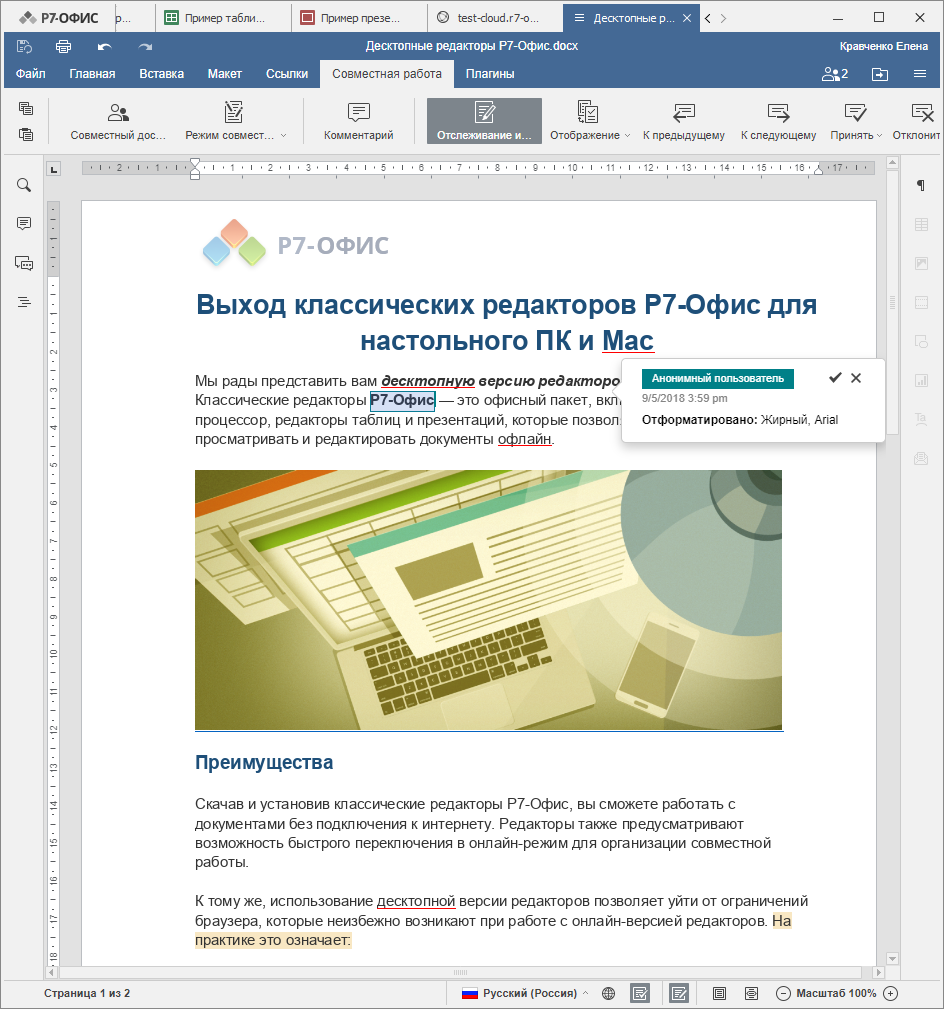Go К следующему change

click(x=778, y=121)
